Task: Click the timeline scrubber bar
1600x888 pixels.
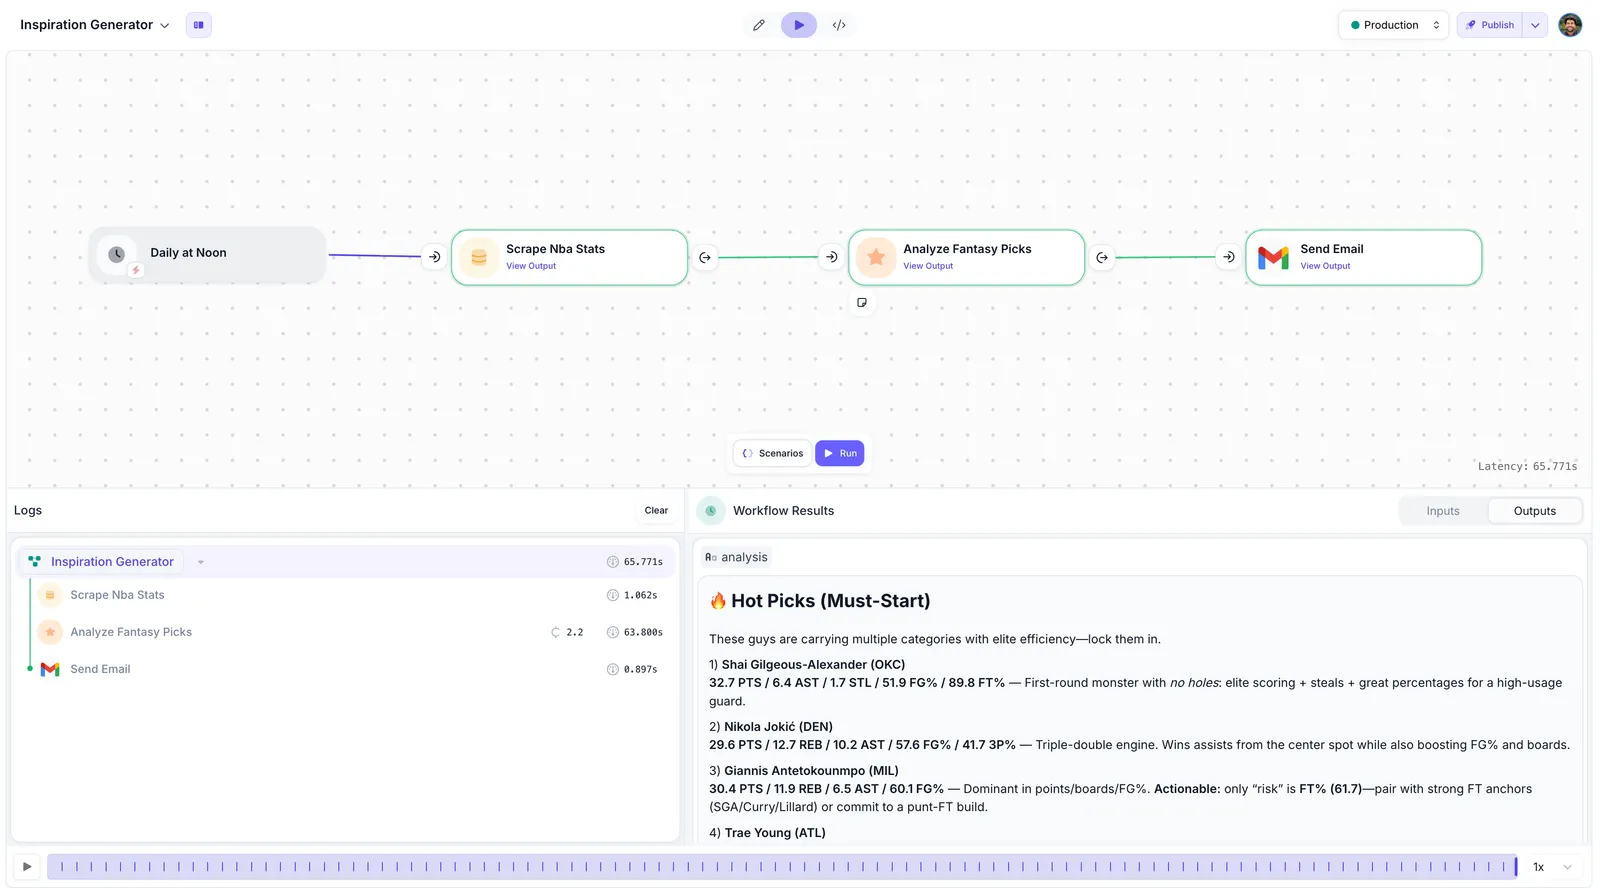Action: (782, 867)
